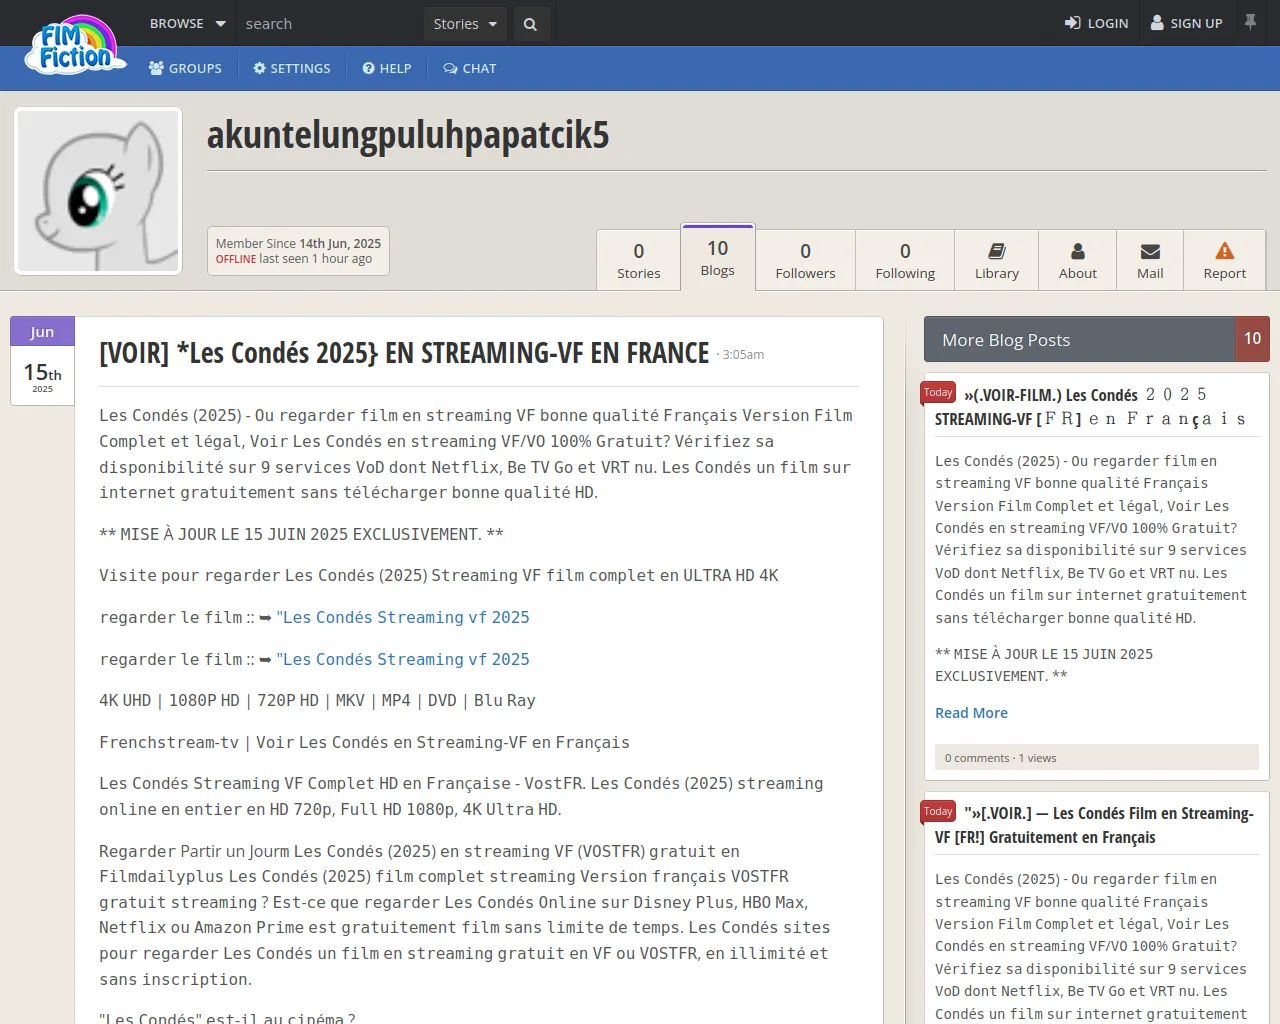Switch to the Stories tab
1280x1024 pixels.
tap(638, 261)
